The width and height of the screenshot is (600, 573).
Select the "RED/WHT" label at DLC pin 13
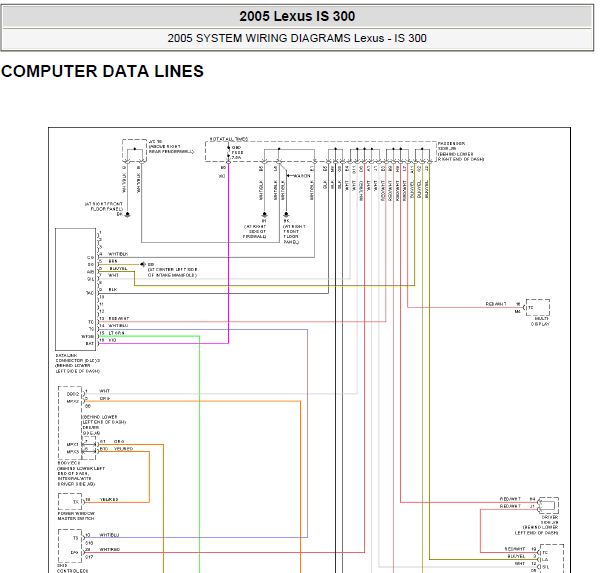[x=119, y=318]
